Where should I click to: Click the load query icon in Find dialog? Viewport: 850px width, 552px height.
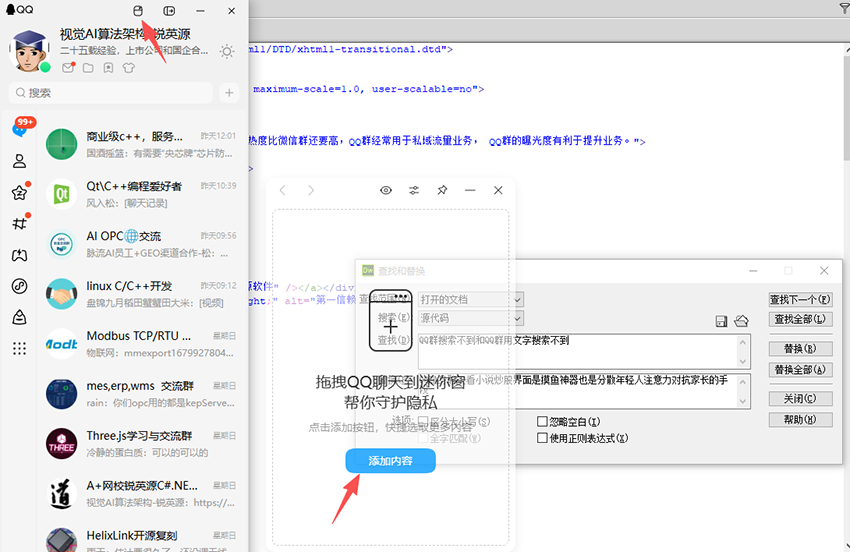pos(741,321)
